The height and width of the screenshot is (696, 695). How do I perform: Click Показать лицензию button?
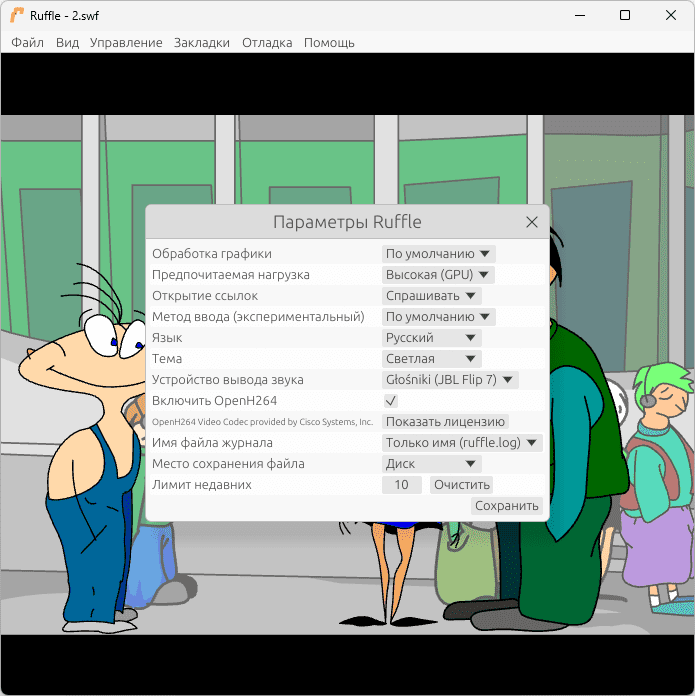[x=445, y=422]
